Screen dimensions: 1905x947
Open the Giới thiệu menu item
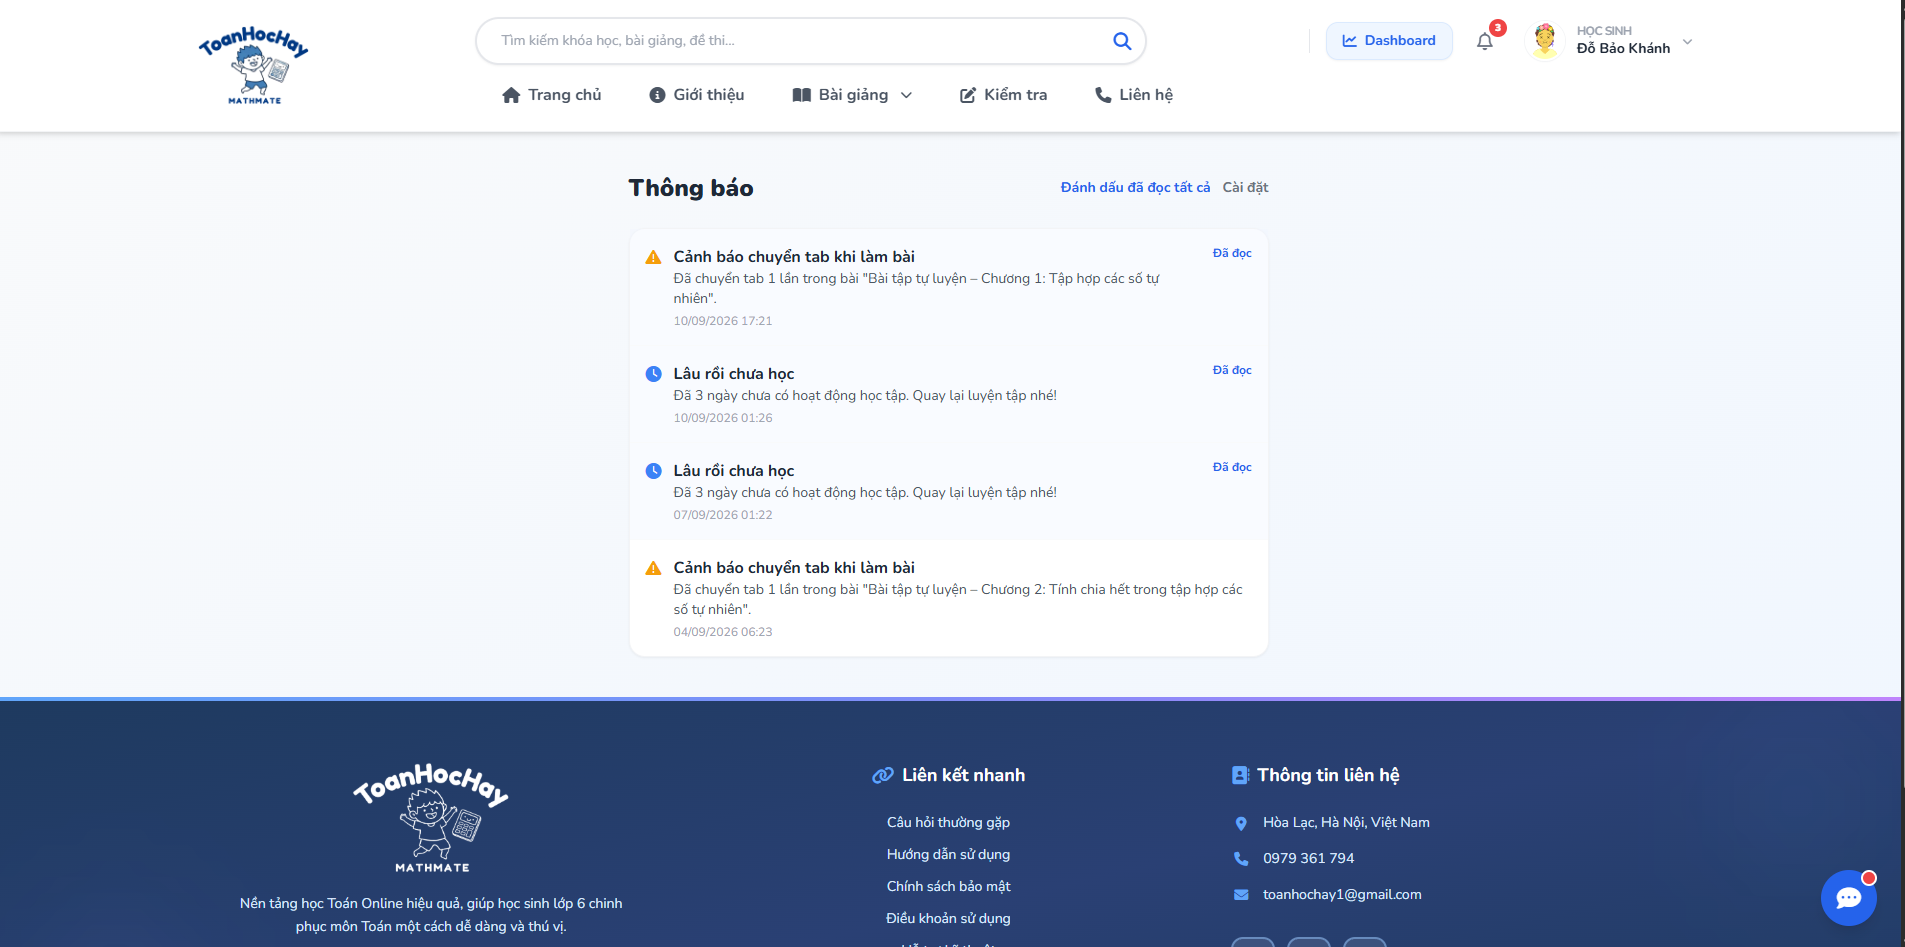(697, 95)
